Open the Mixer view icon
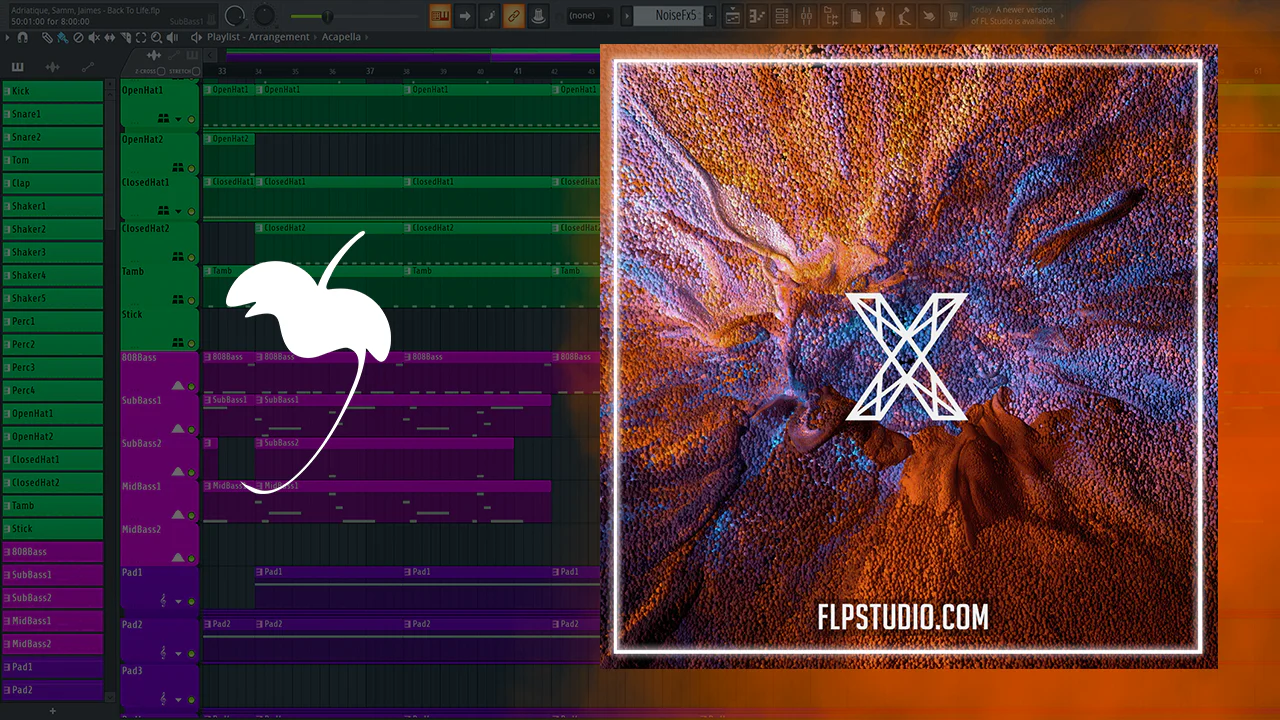Screen dimensions: 1280x720 coord(807,16)
